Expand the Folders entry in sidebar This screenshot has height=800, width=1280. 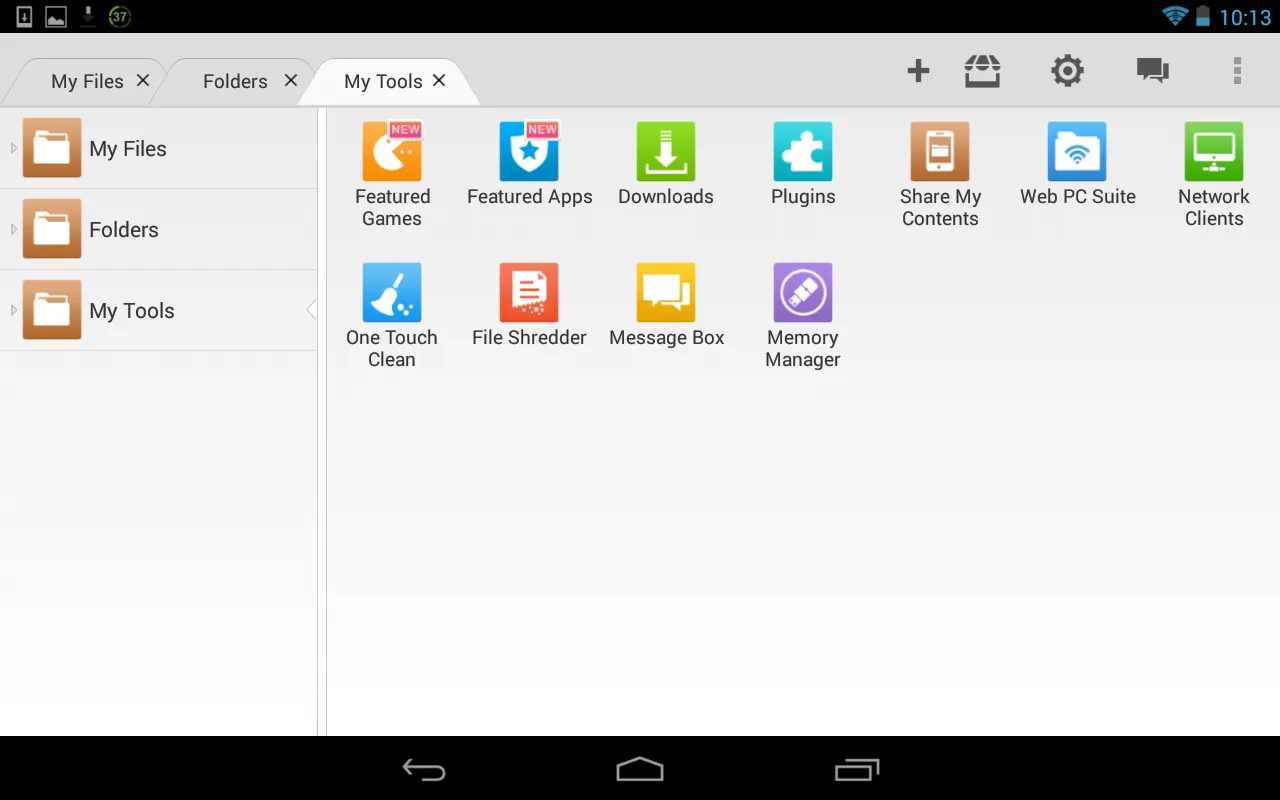(14, 229)
